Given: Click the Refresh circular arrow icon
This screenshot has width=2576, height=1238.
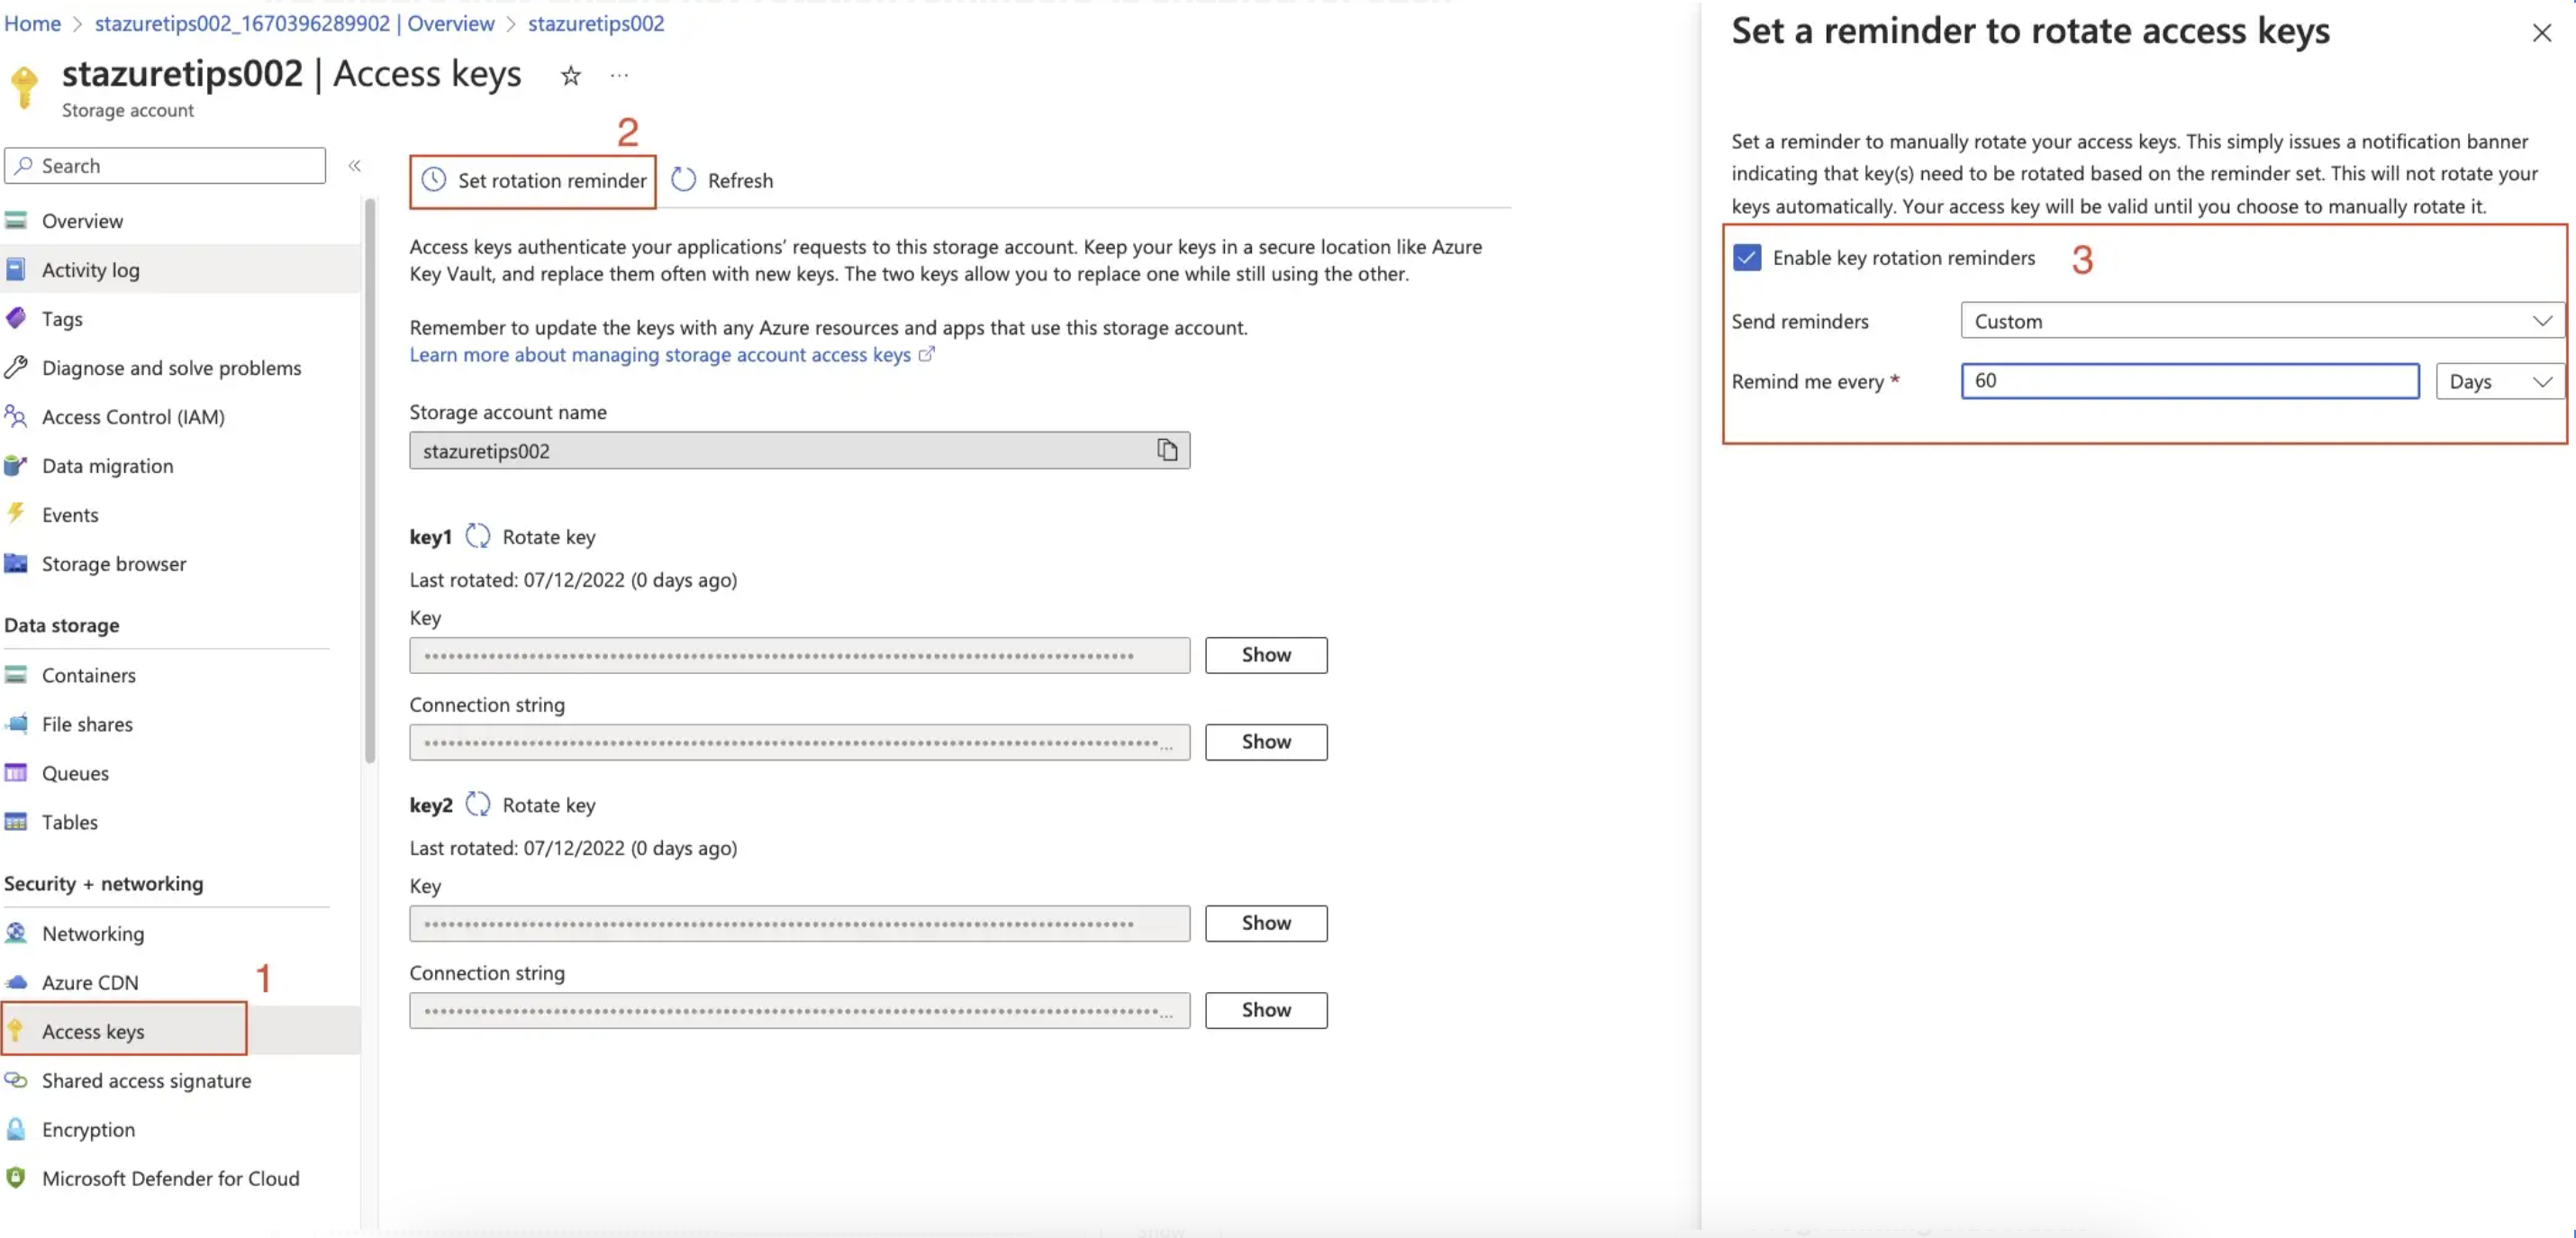Looking at the screenshot, I should click(683, 180).
